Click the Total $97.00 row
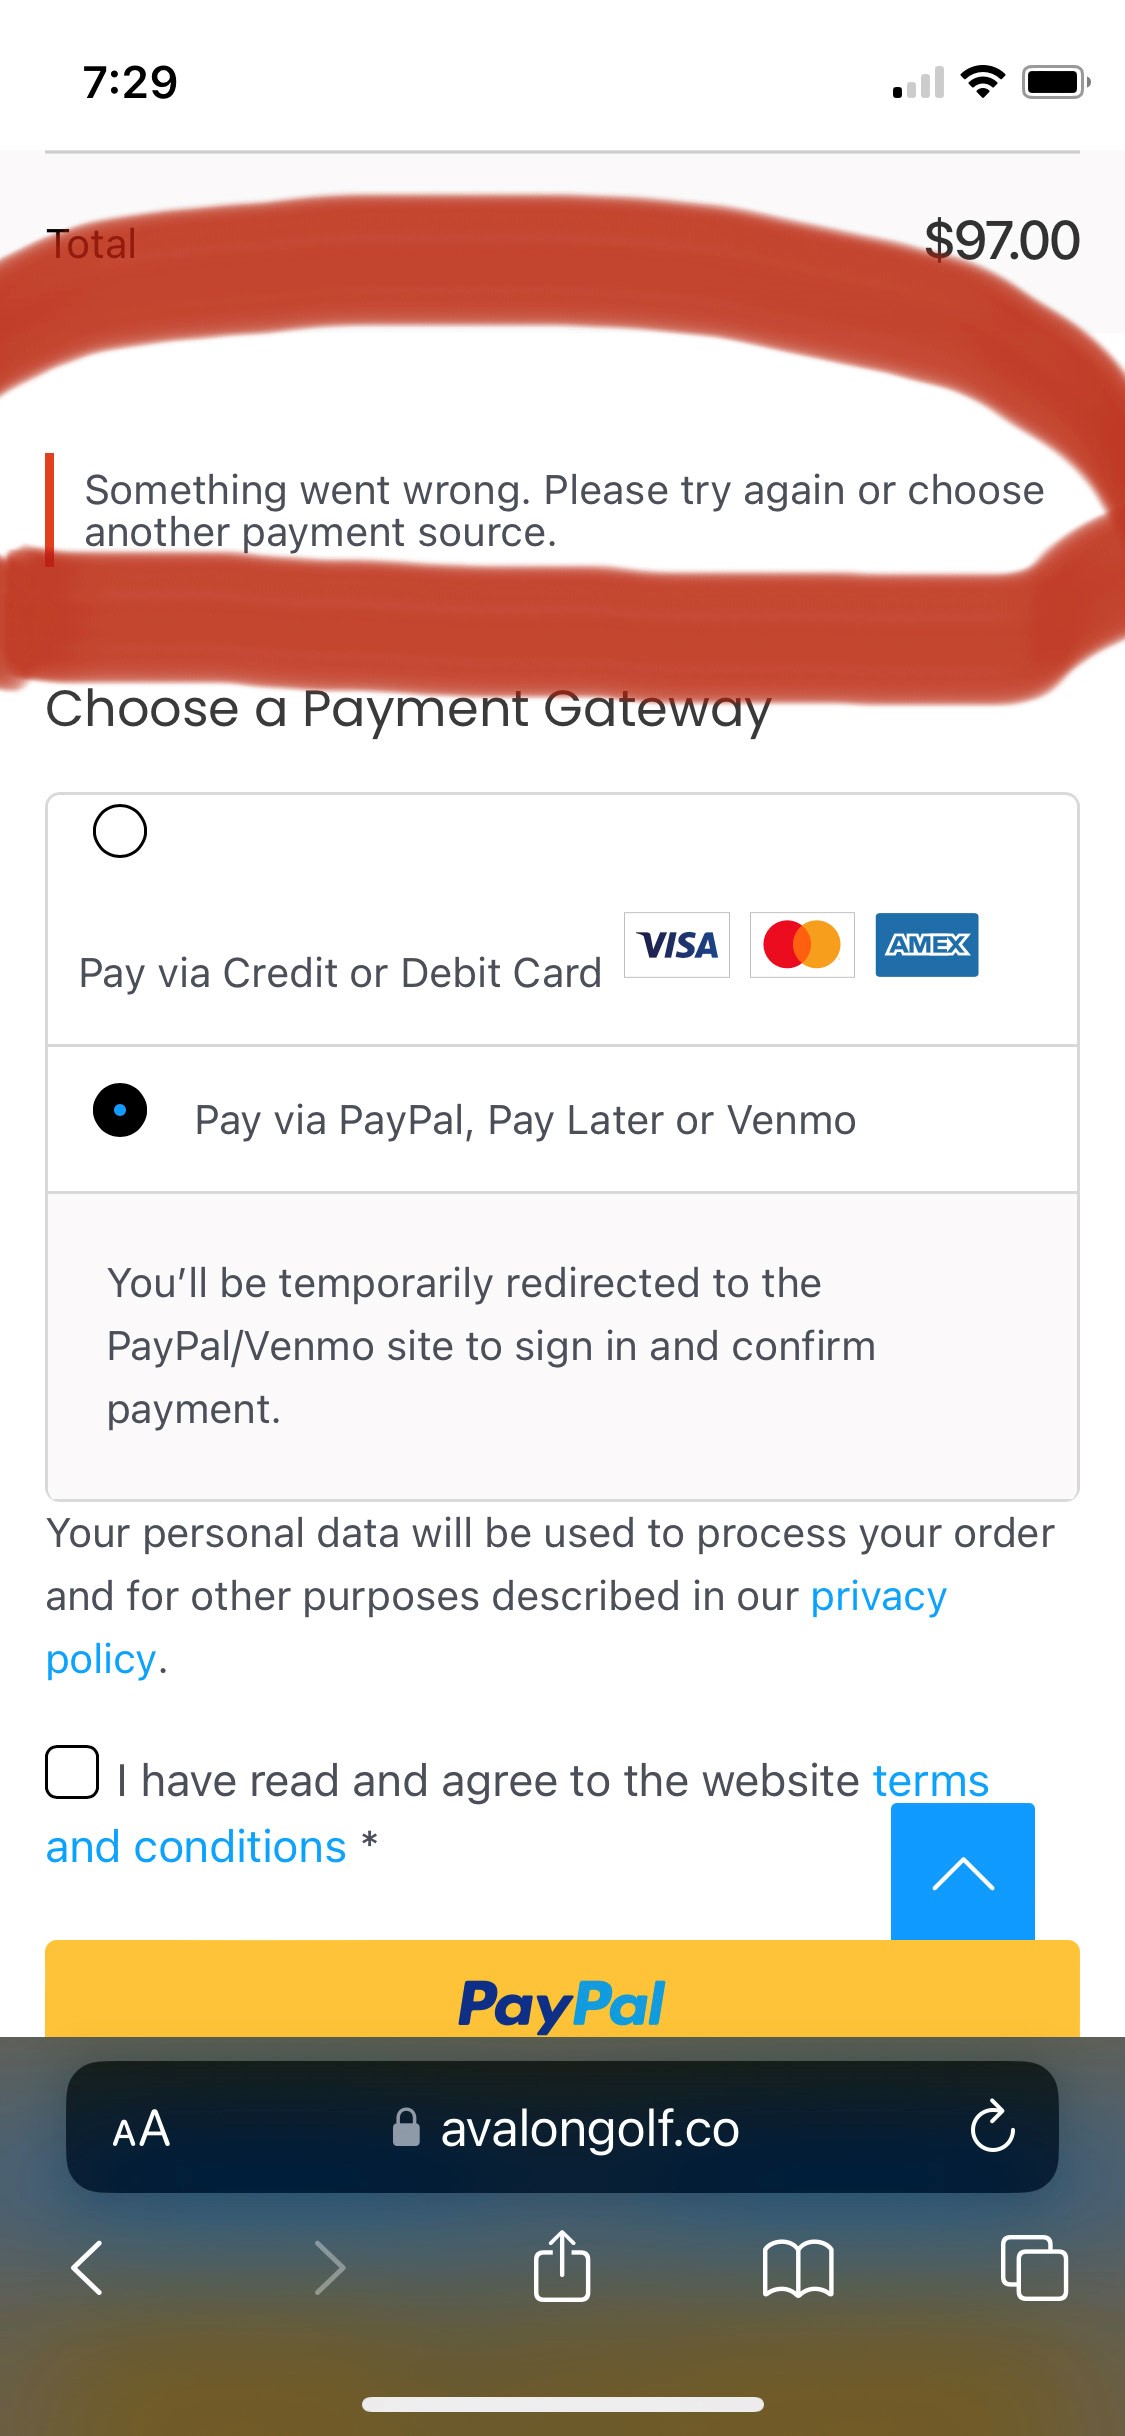The width and height of the screenshot is (1125, 2436). (x=562, y=240)
